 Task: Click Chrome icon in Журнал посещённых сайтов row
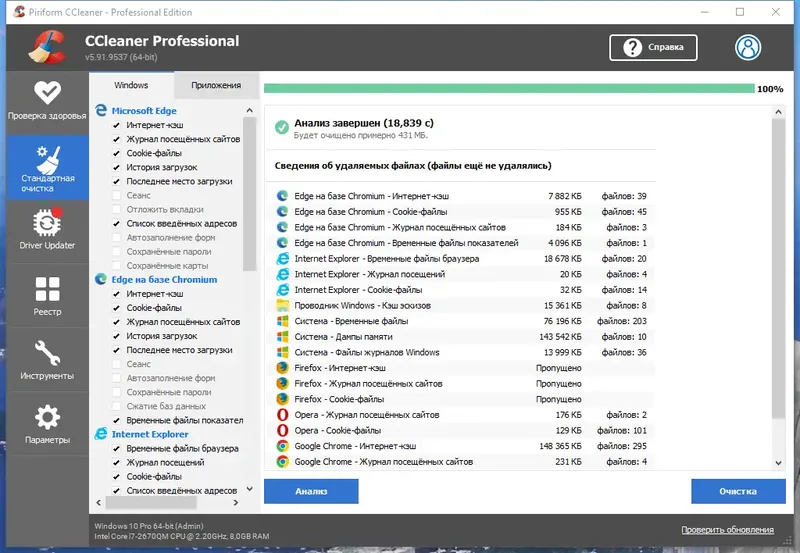(282, 462)
